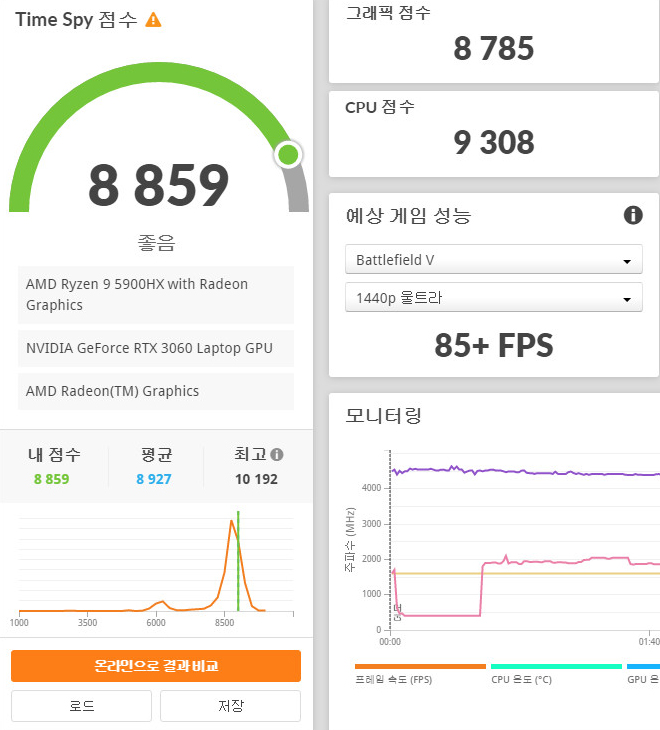Click the 85+ FPS estimate
660x730 pixels.
[494, 345]
